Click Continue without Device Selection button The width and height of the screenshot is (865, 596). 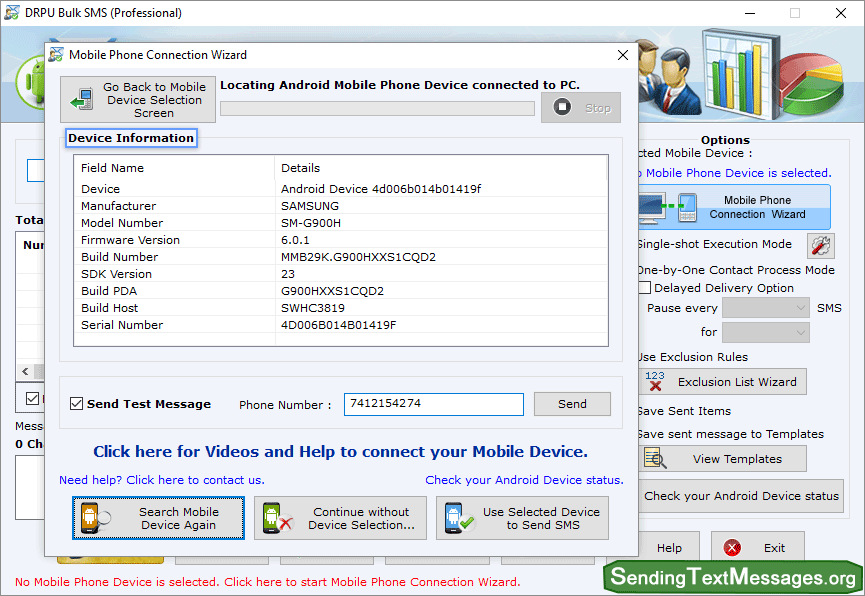pos(340,518)
